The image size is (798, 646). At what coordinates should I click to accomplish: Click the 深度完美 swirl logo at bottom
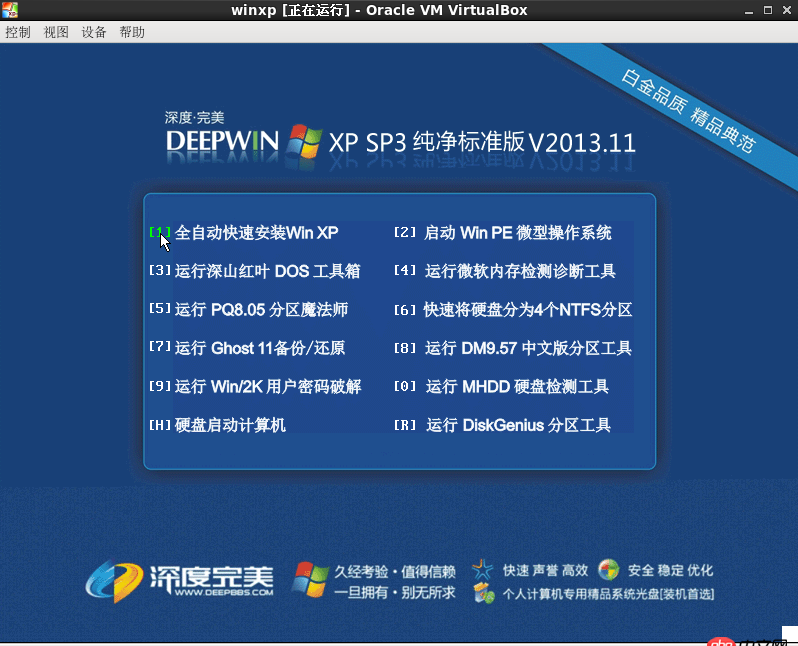pos(114,581)
